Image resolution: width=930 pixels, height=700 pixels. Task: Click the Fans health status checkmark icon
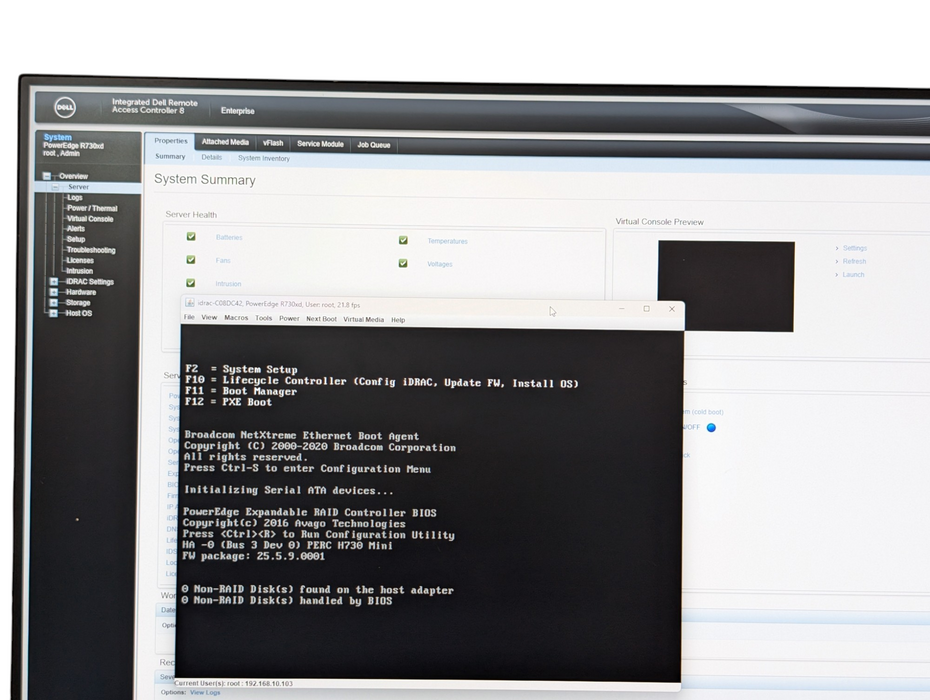point(190,259)
